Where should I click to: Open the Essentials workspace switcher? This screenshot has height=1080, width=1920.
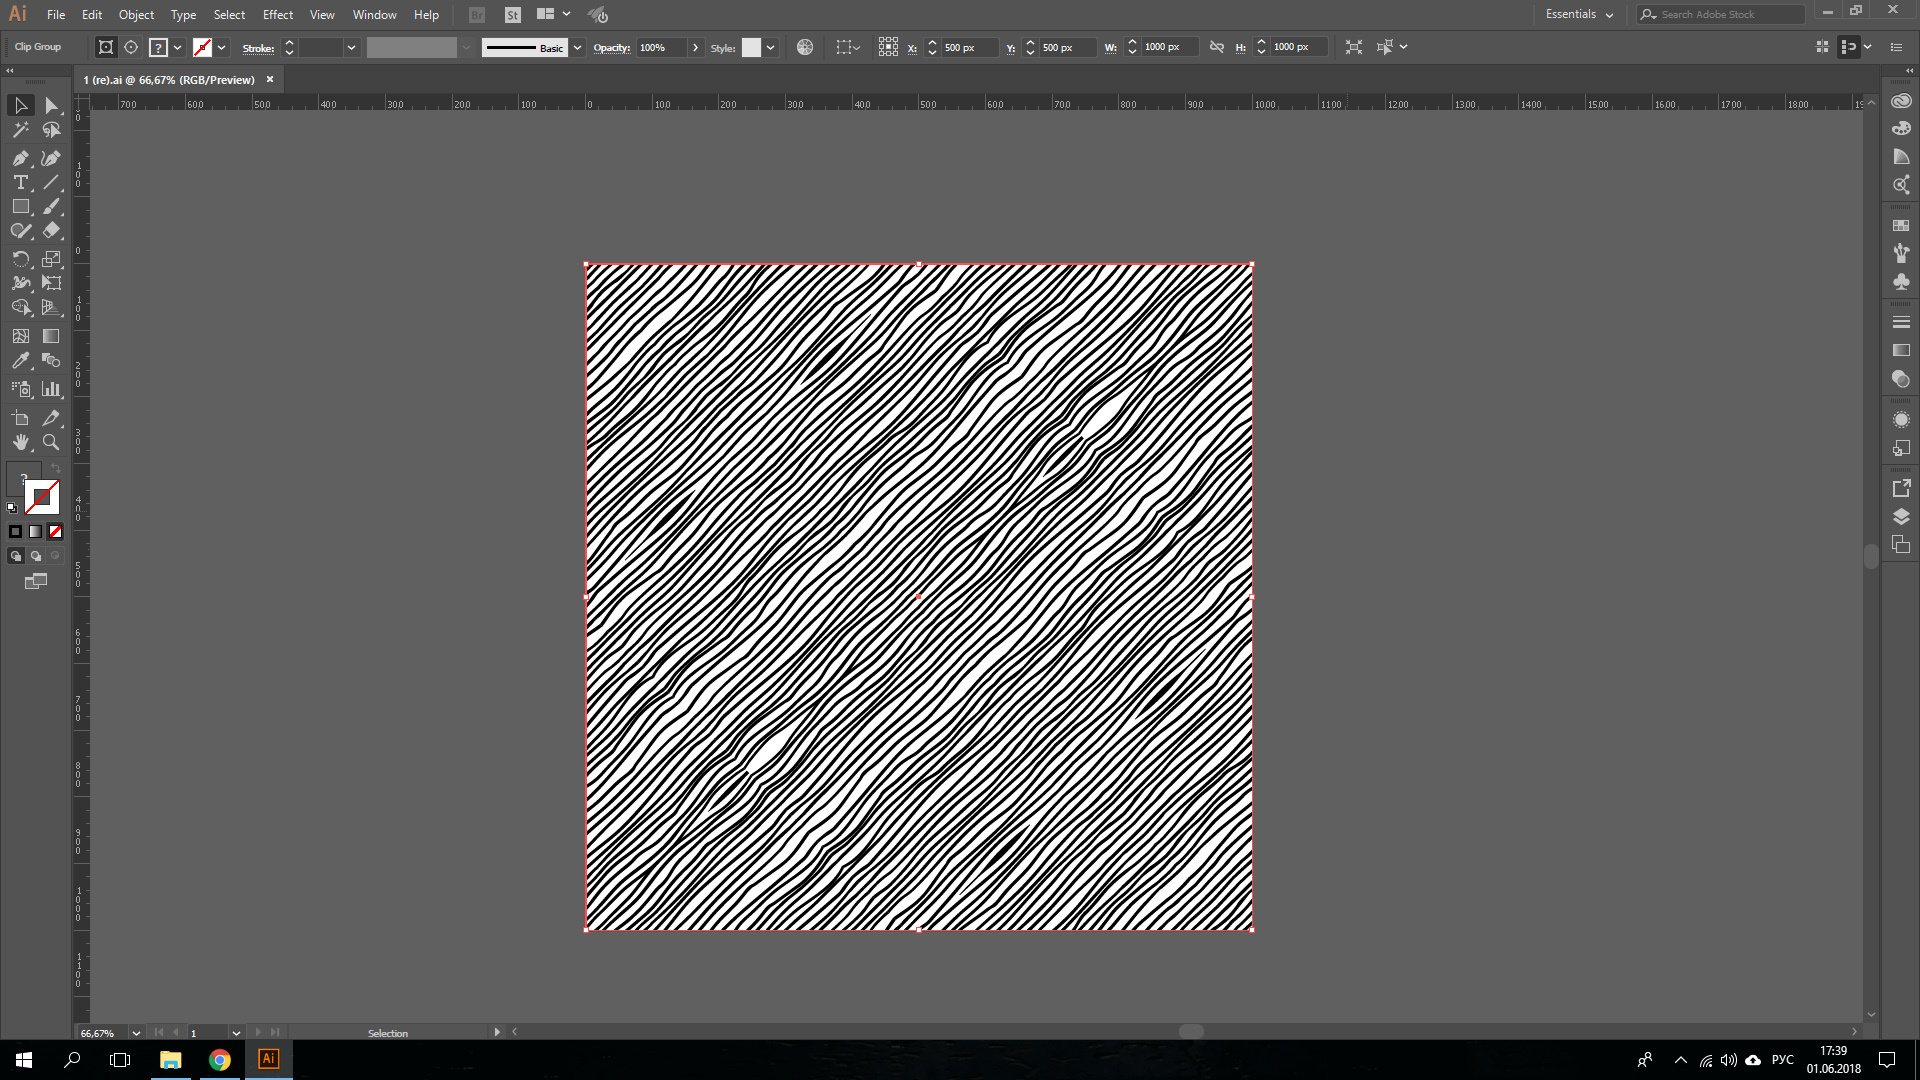[x=1579, y=14]
